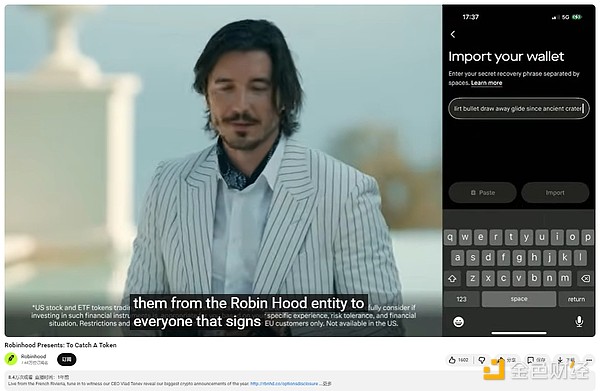
Task: Tap the m key
Action: coord(565,279)
